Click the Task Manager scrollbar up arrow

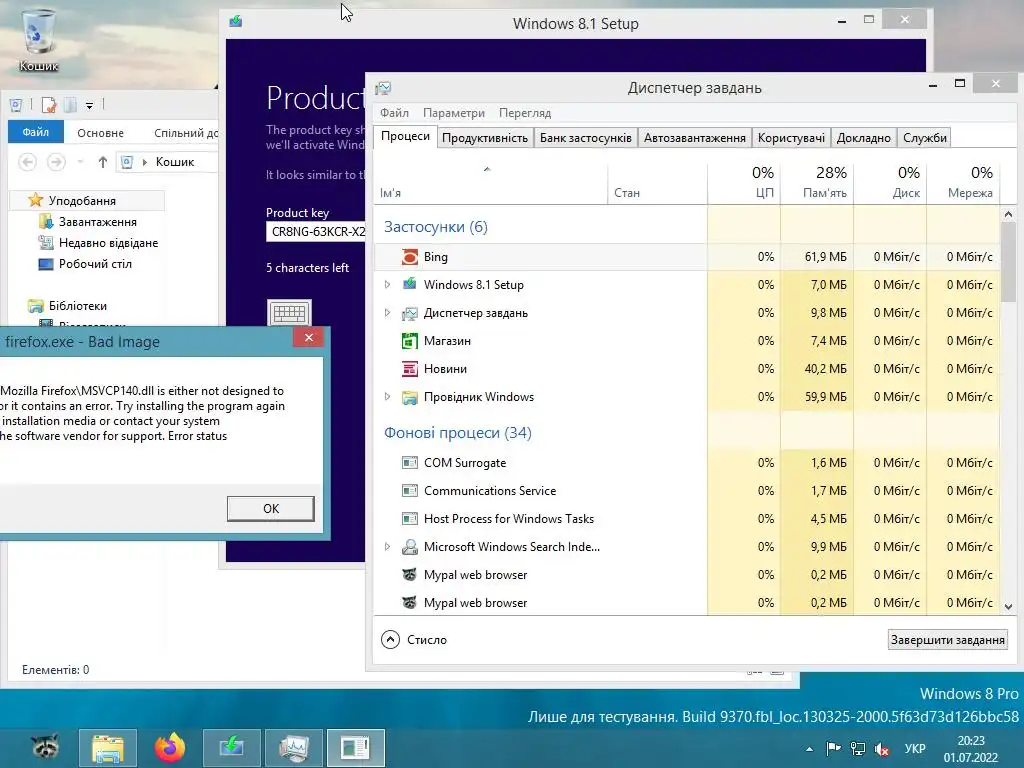point(1008,214)
